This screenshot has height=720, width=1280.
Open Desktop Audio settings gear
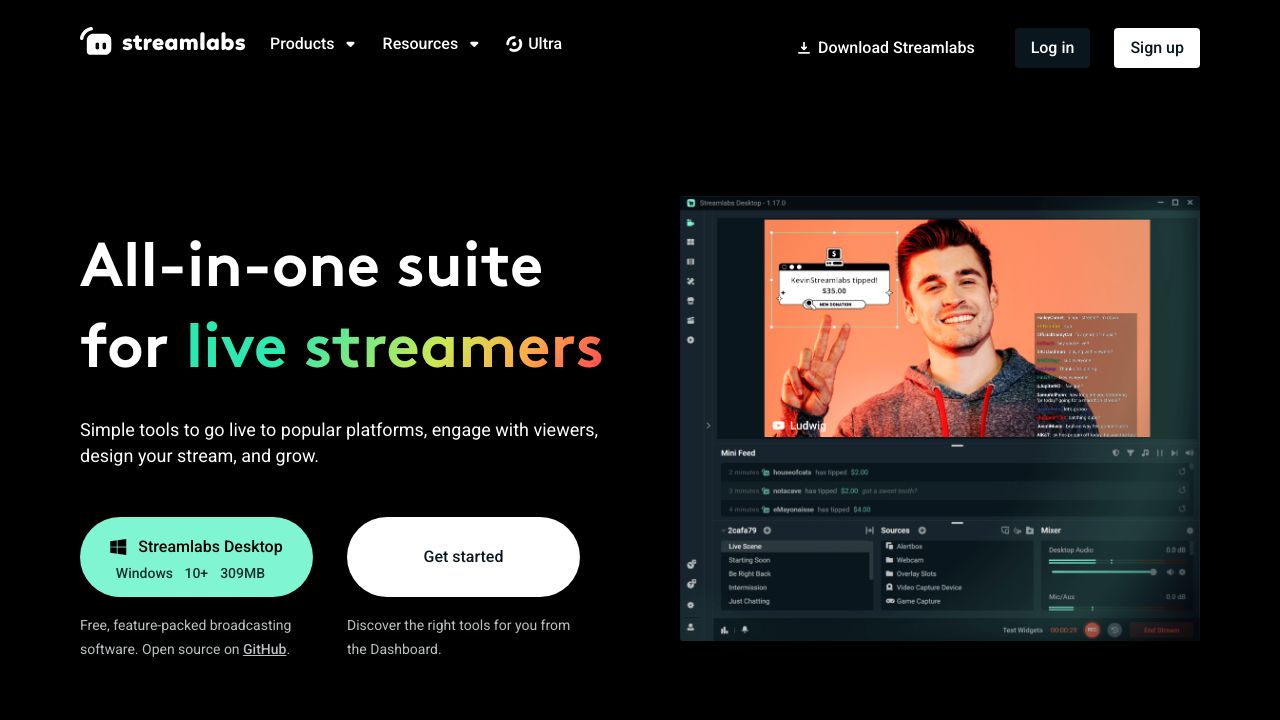click(x=1182, y=572)
